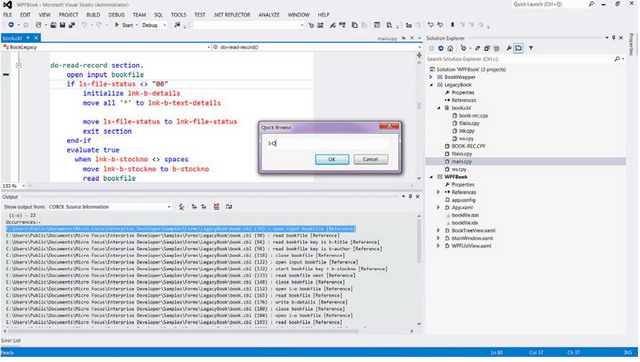Switch to the main.cpy preview tab

(387, 38)
